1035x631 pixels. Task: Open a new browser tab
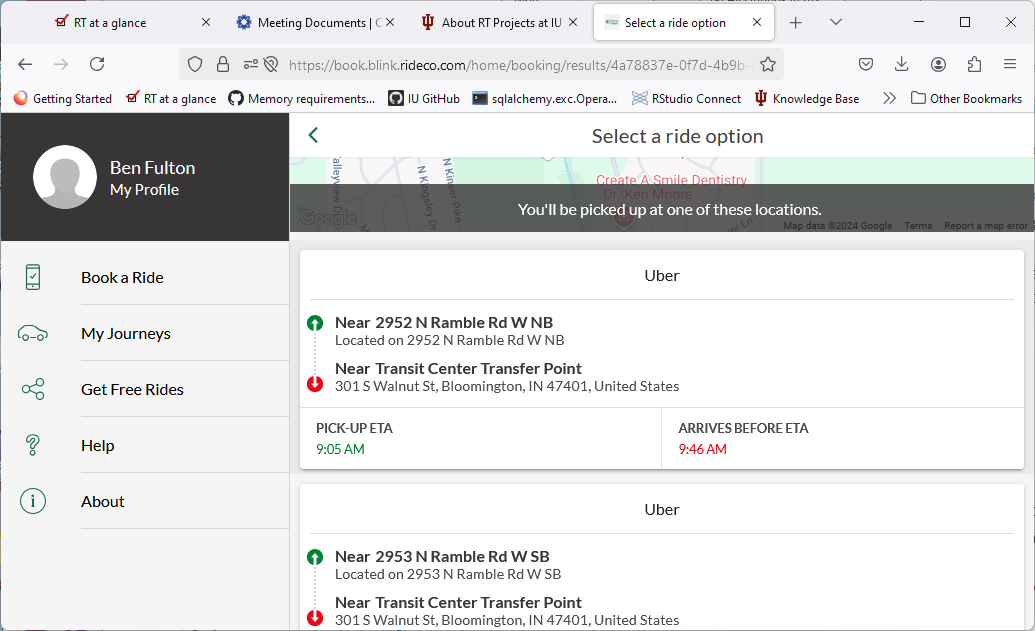pyautogui.click(x=796, y=23)
